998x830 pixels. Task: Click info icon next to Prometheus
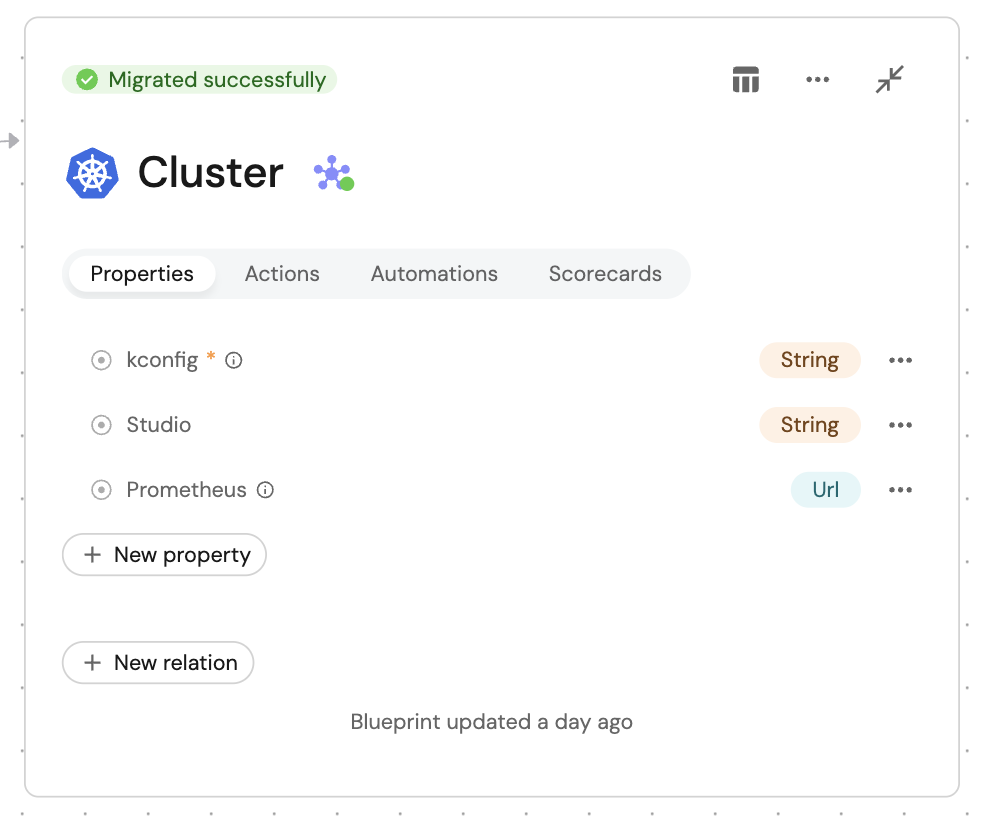point(265,490)
